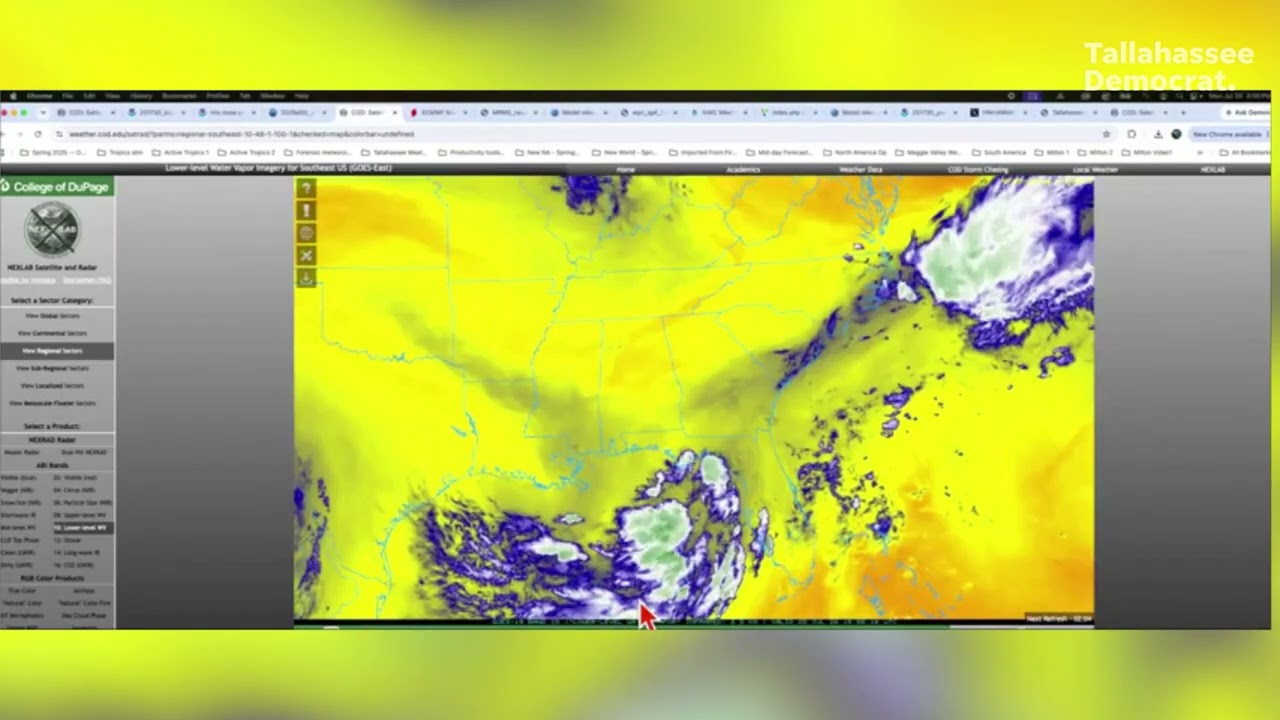
Task: Open the All Bookmarks folder
Action: tap(1245, 152)
